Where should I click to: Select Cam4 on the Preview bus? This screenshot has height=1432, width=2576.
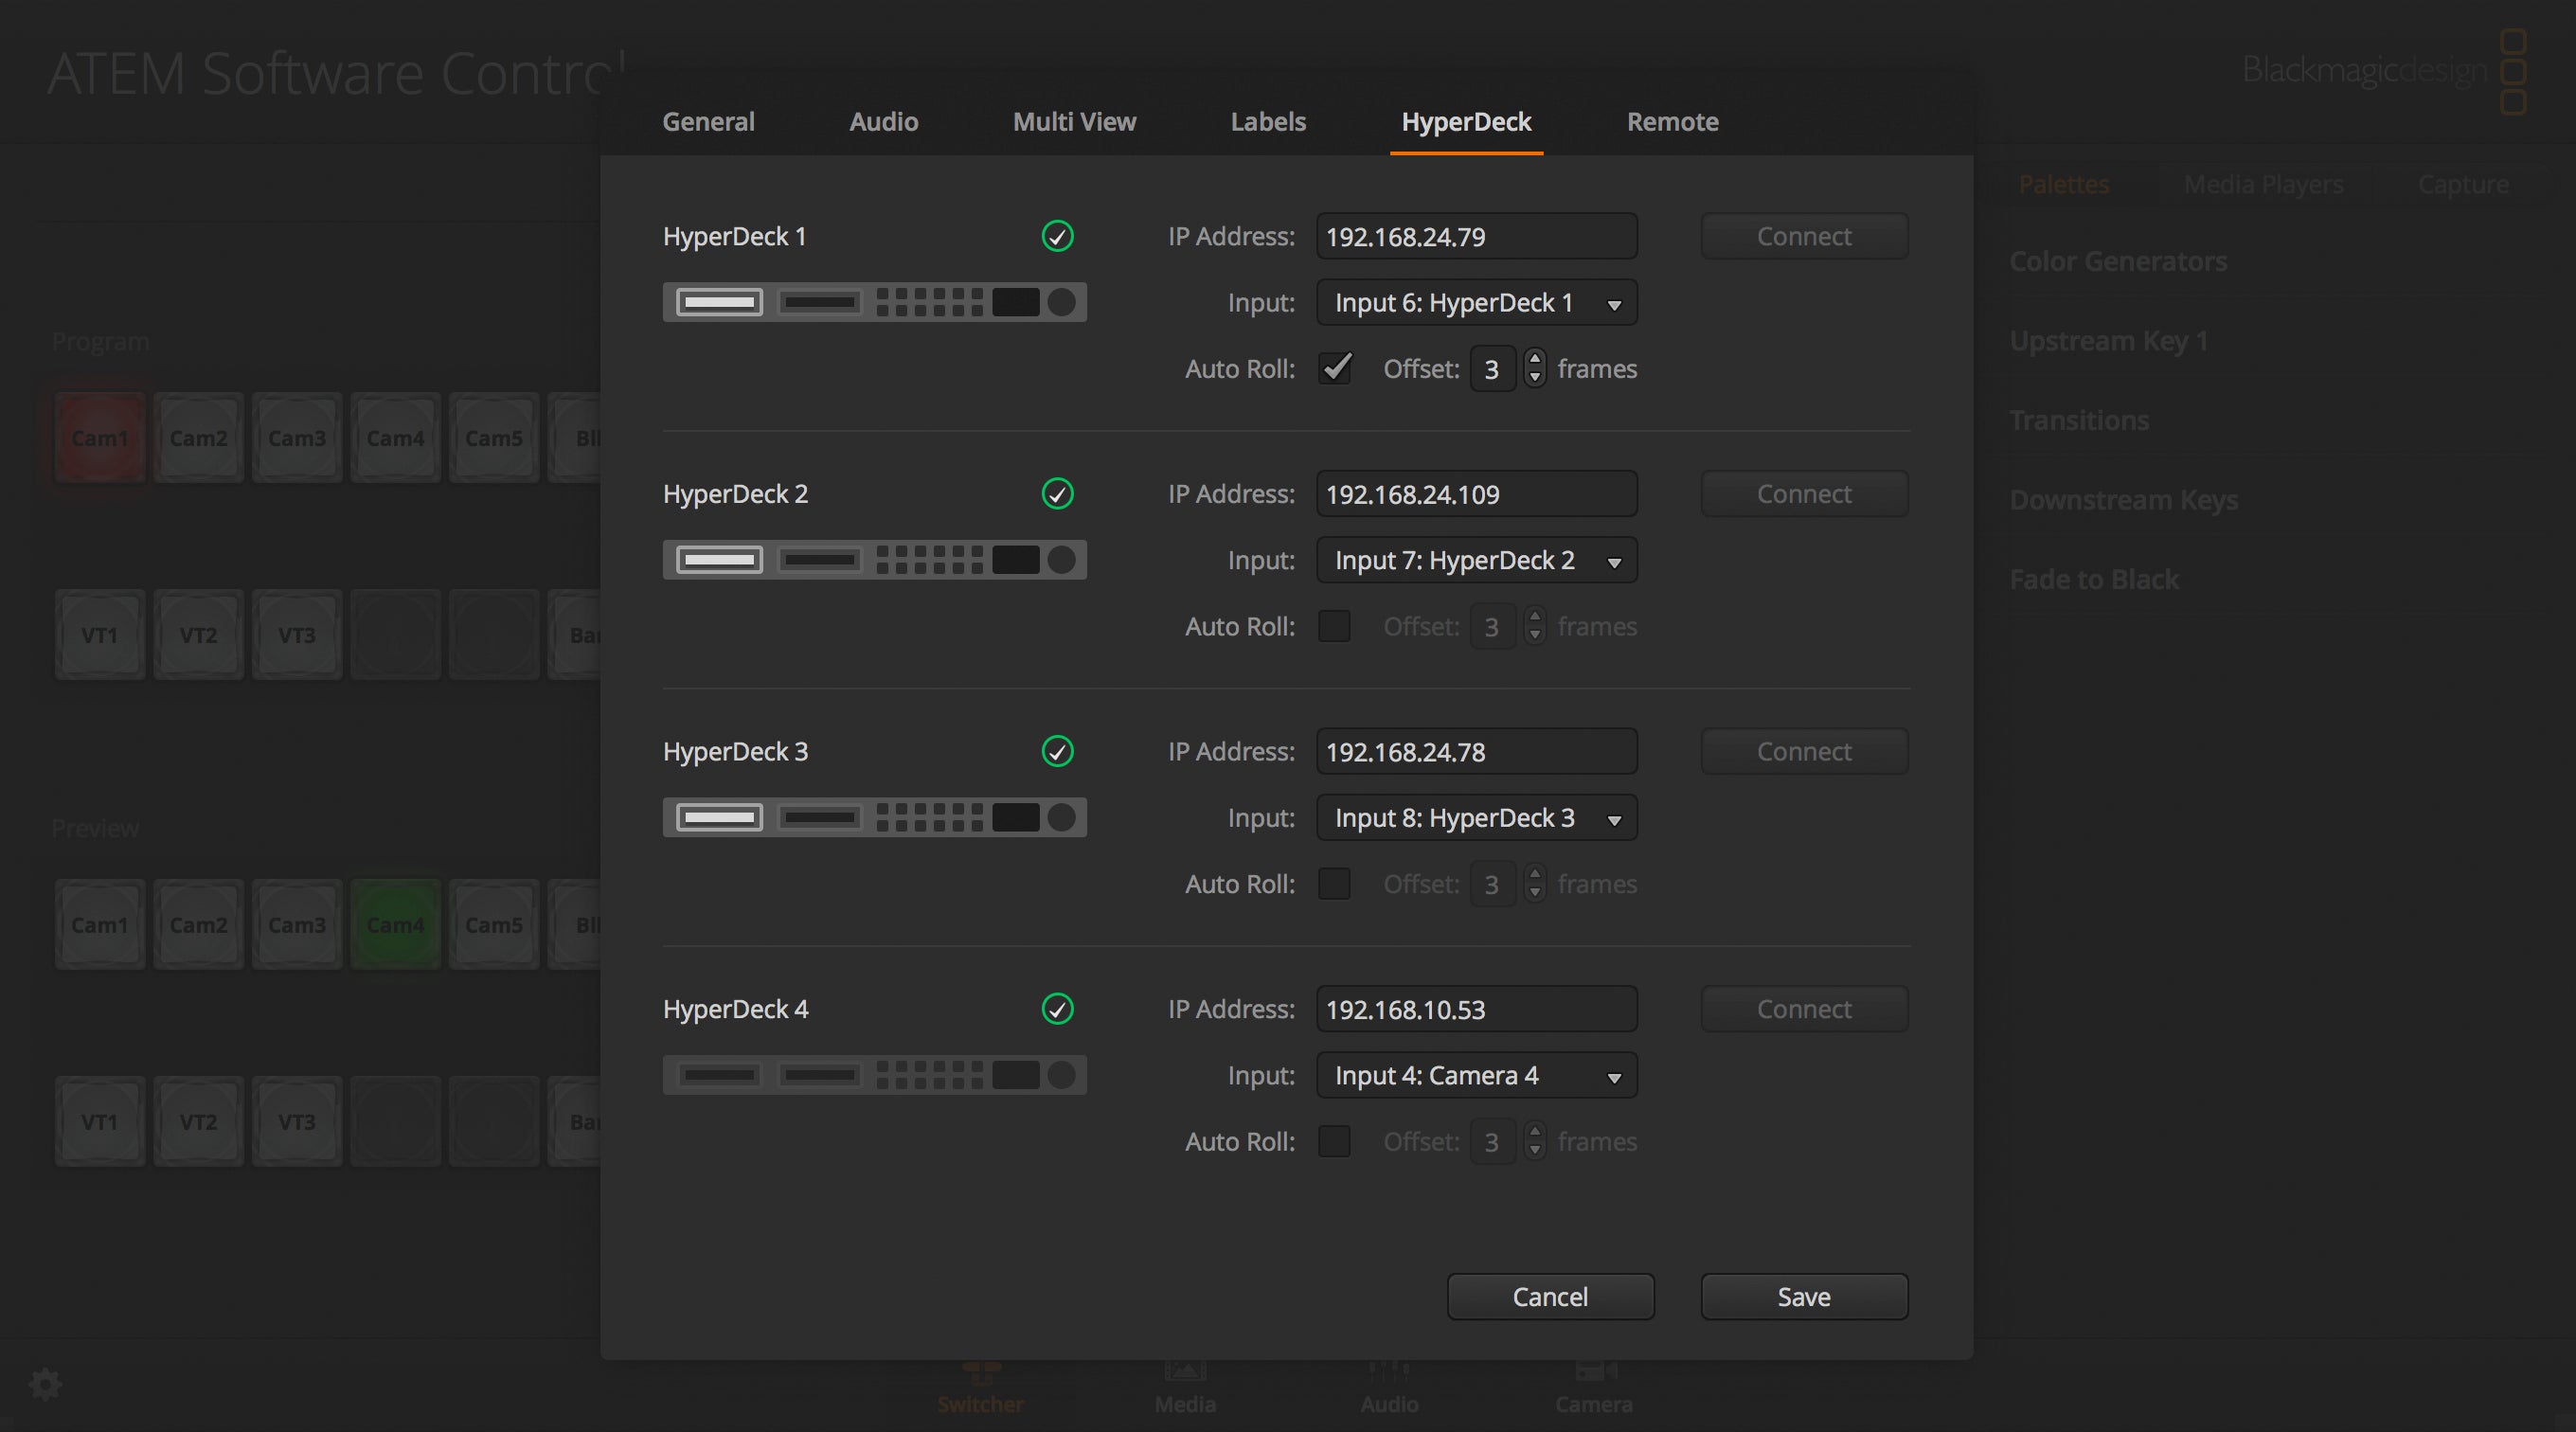395,925
